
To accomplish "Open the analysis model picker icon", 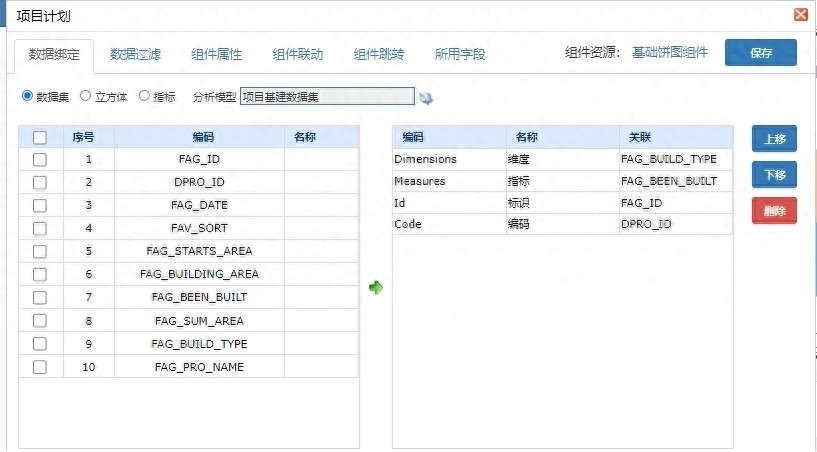I will [x=426, y=98].
